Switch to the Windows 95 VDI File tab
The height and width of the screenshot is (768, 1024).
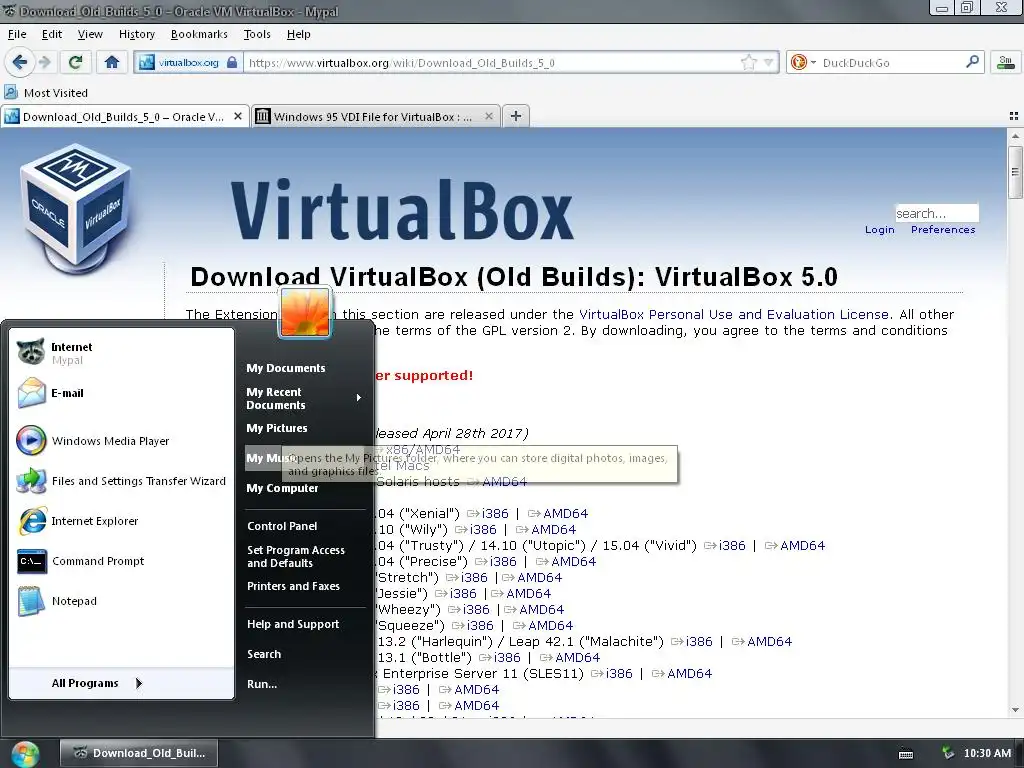tap(376, 116)
